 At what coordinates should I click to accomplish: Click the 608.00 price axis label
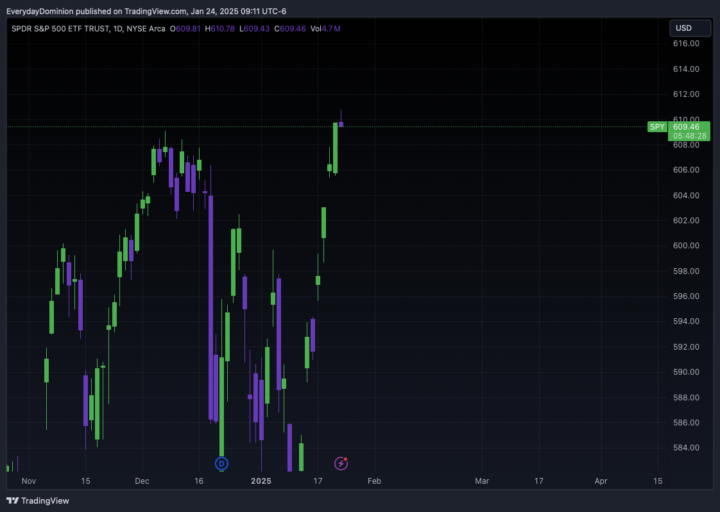[x=686, y=145]
